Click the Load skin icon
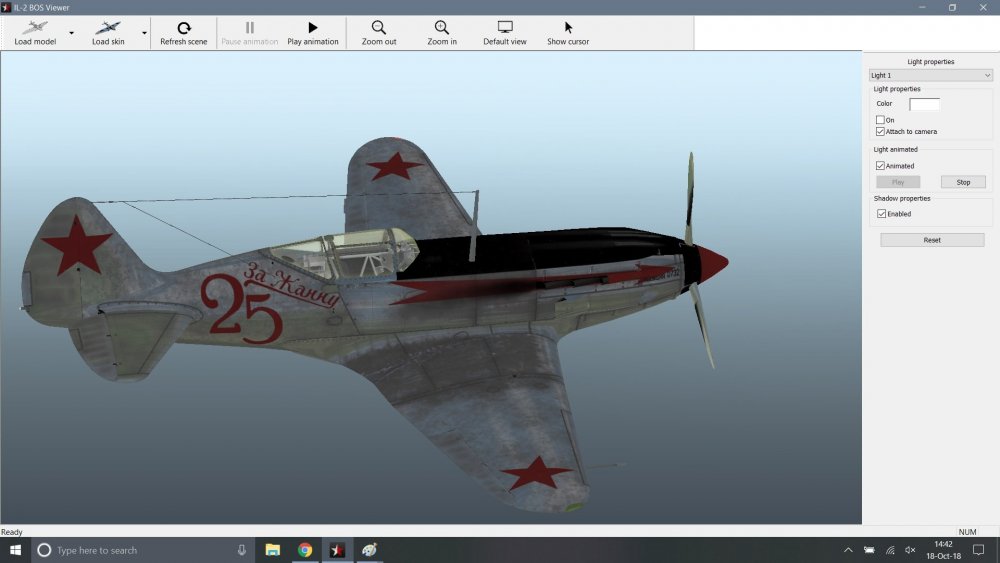 click(107, 28)
